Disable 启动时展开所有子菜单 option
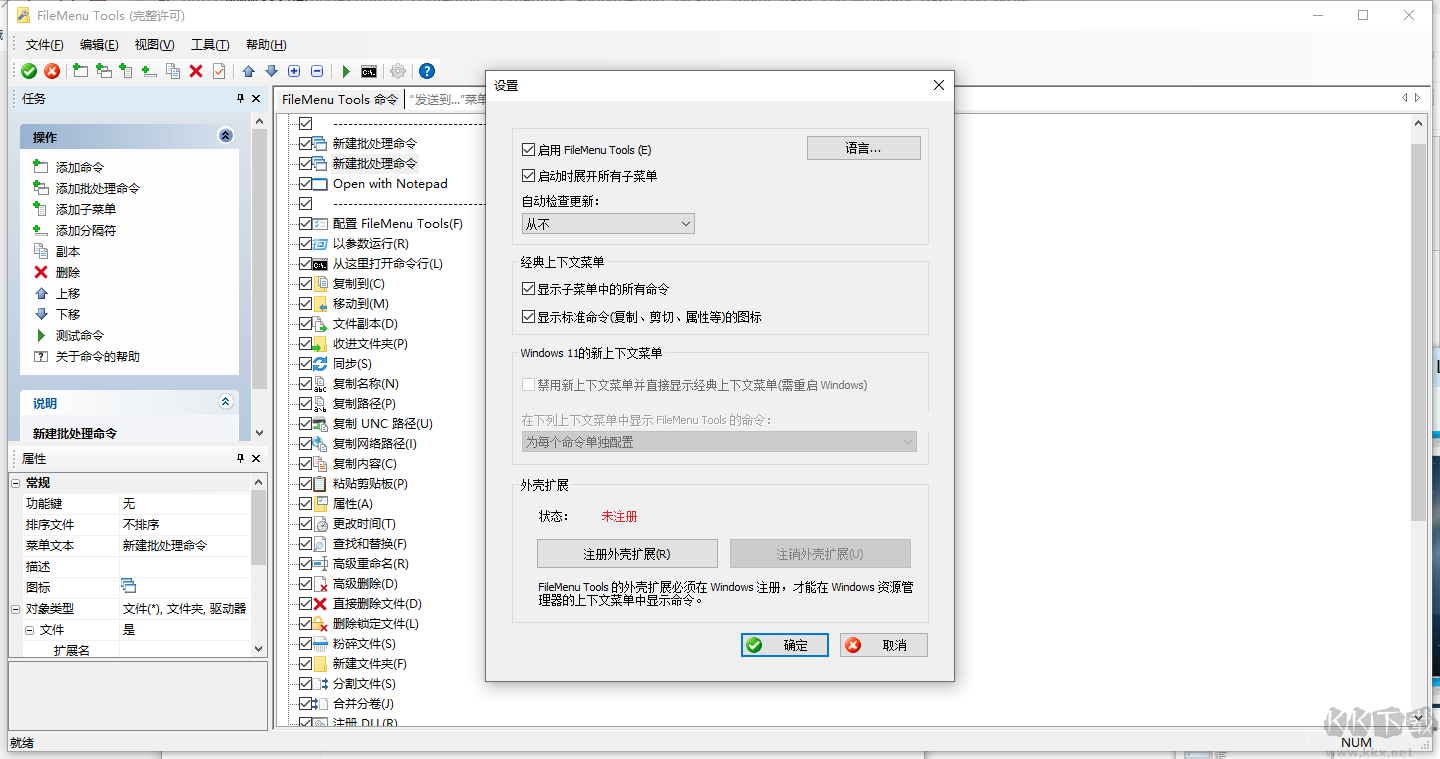The width and height of the screenshot is (1440, 759). [x=527, y=175]
